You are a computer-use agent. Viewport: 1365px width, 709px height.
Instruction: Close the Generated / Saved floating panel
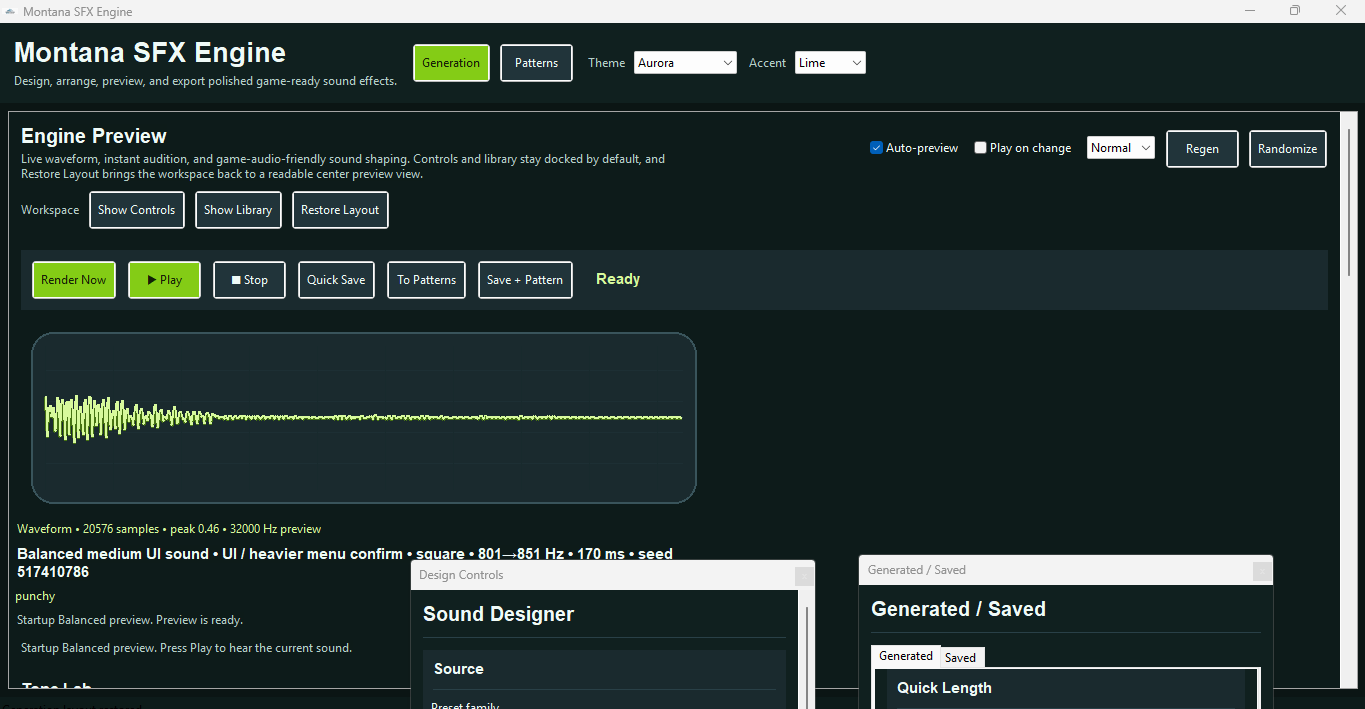click(x=1262, y=570)
